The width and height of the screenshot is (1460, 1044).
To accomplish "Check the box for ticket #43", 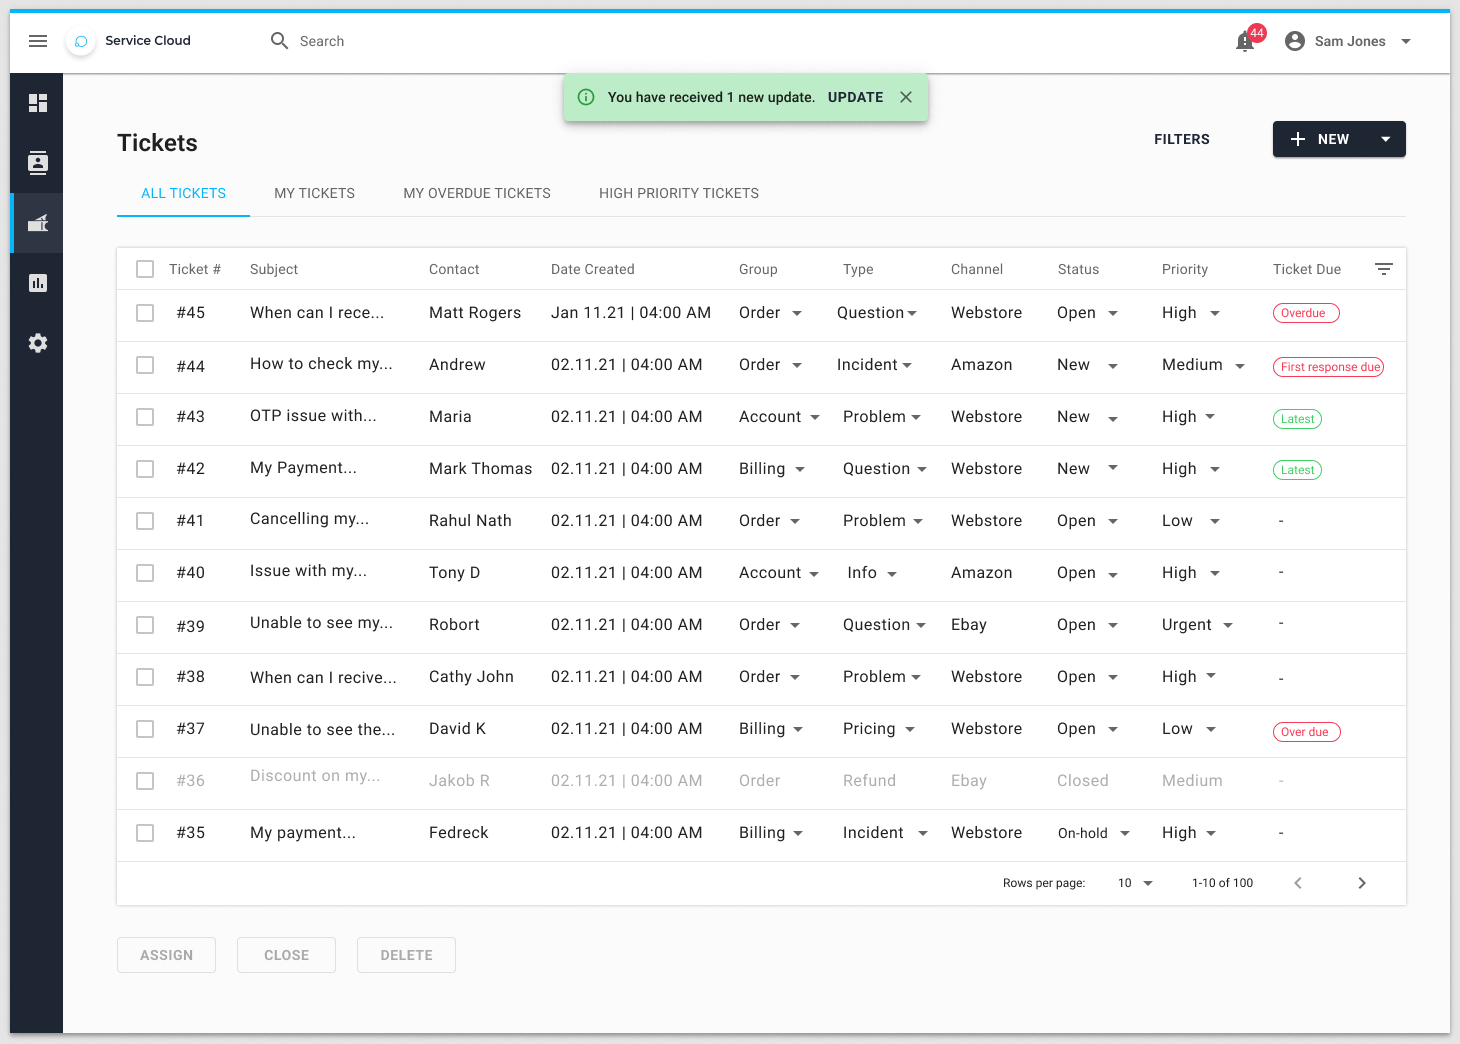I will [x=145, y=417].
